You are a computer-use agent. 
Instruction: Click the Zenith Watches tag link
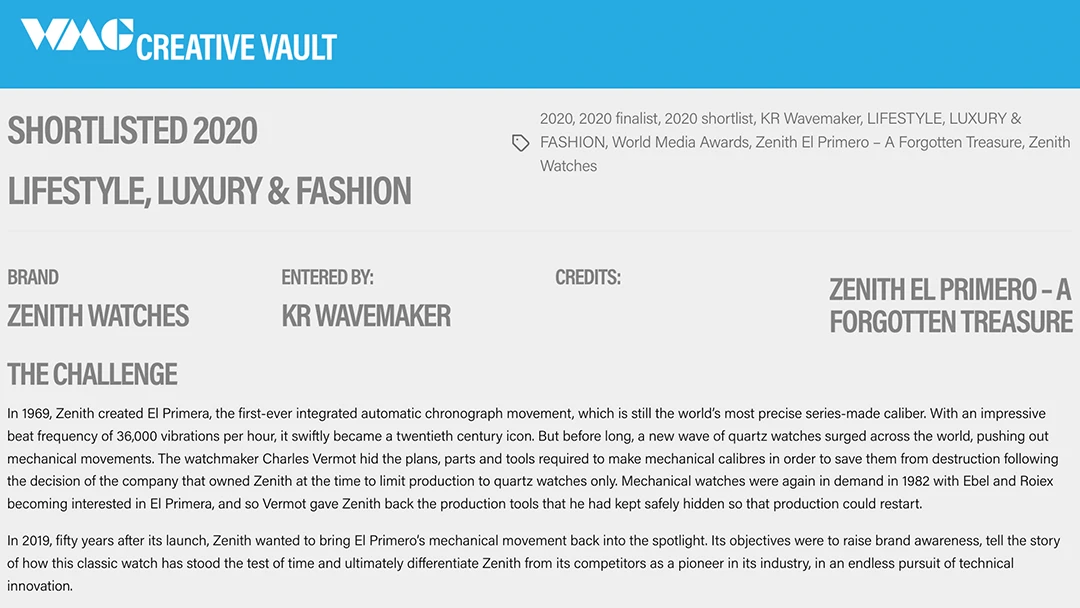(1048, 143)
